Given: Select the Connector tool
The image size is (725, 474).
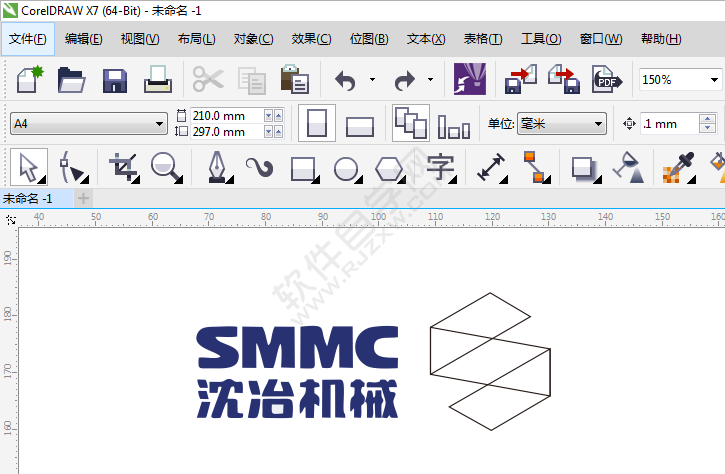Looking at the screenshot, I should pos(536,167).
